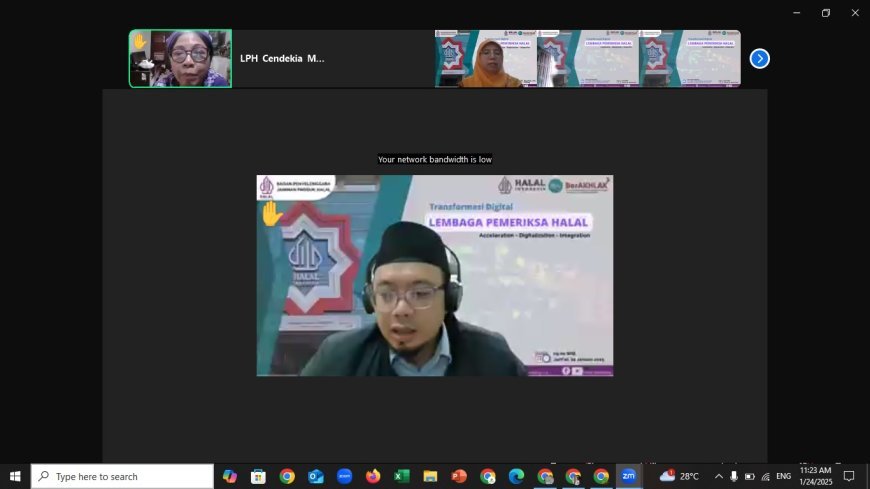Click the LPH Cendekia M... name label

click(x=282, y=58)
